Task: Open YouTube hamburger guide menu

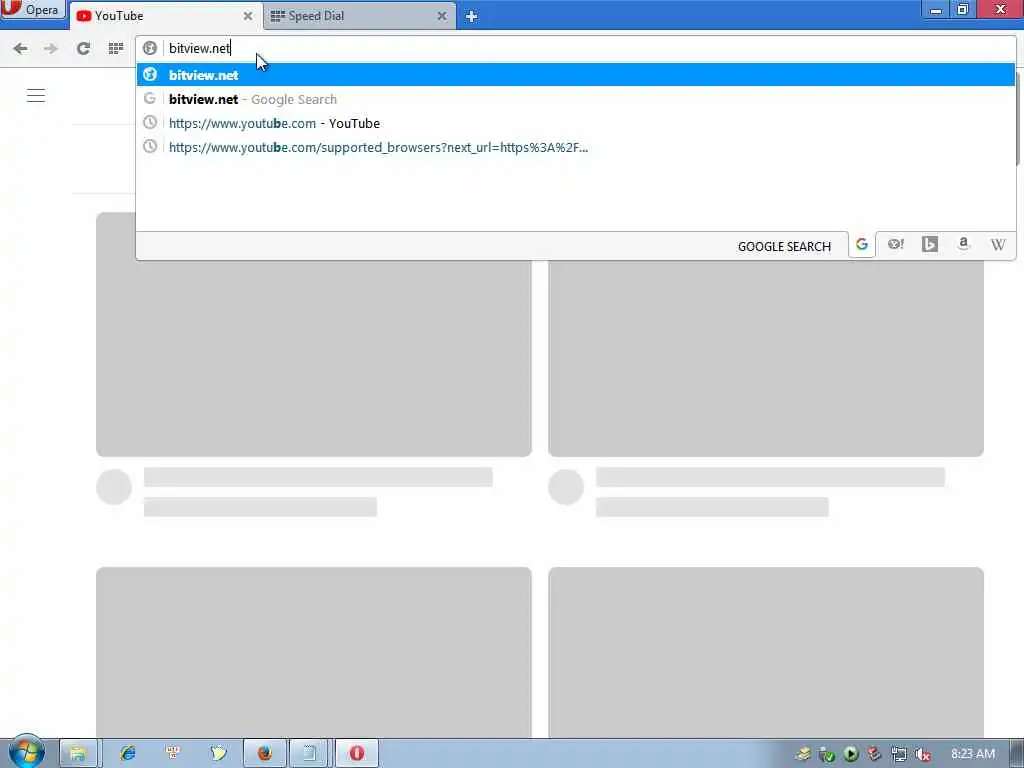Action: pyautogui.click(x=36, y=95)
